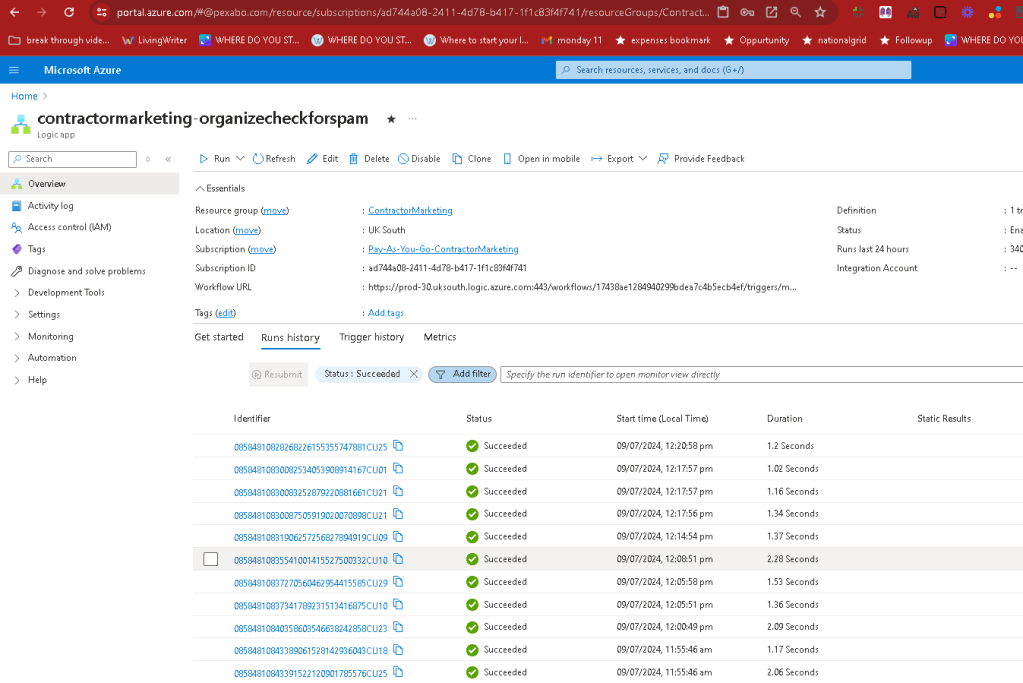Switch to the Get started tab
Screen dimensions: 1023x683
pyautogui.click(x=219, y=337)
